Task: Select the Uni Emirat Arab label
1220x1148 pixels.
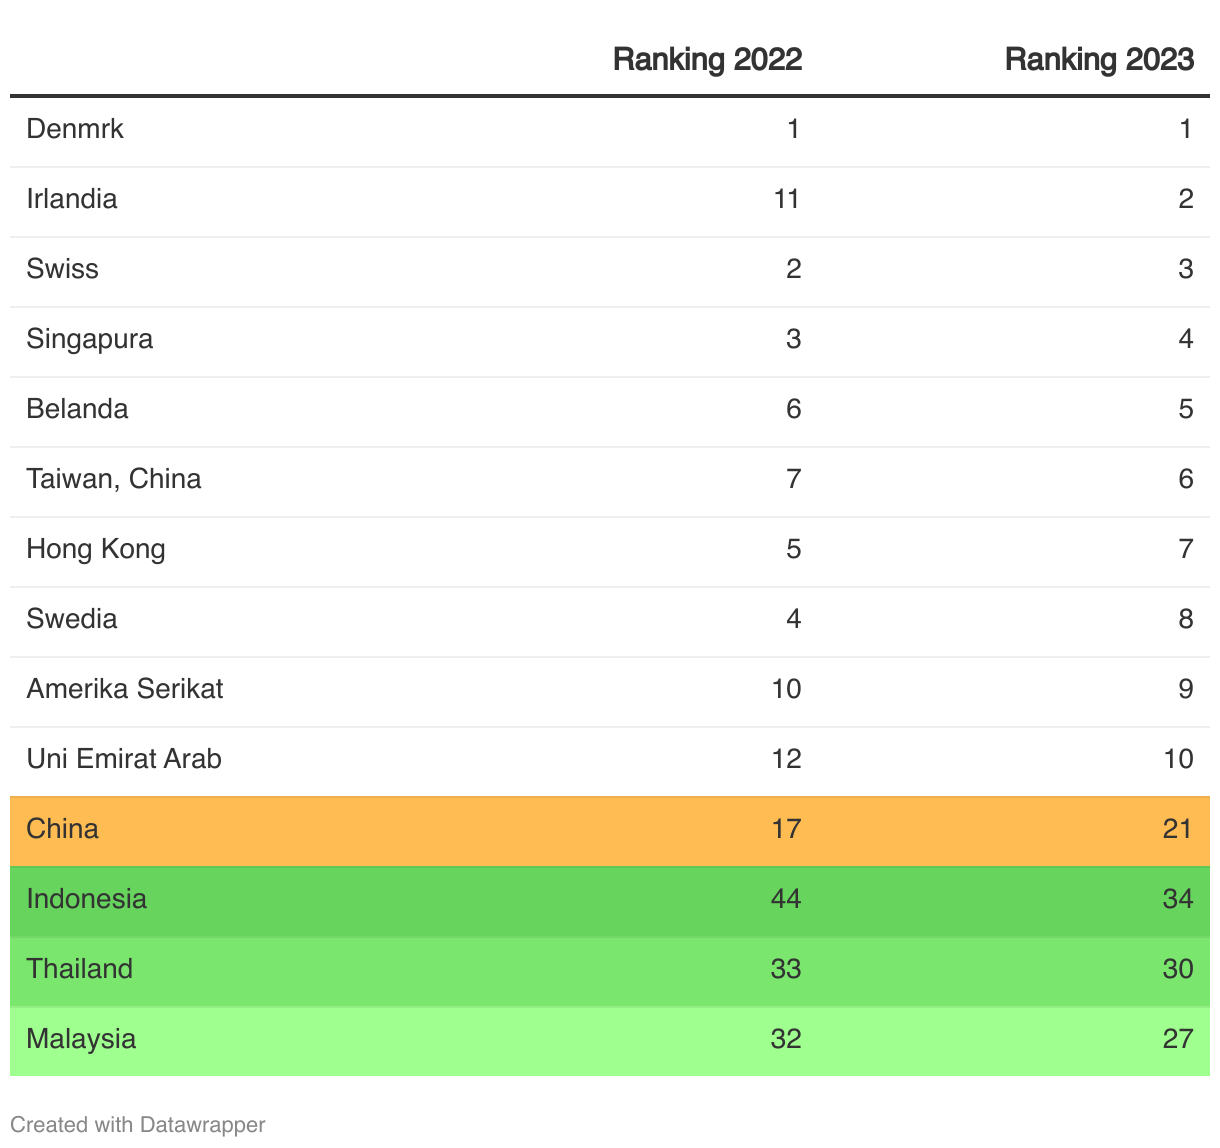Action: click(x=124, y=759)
